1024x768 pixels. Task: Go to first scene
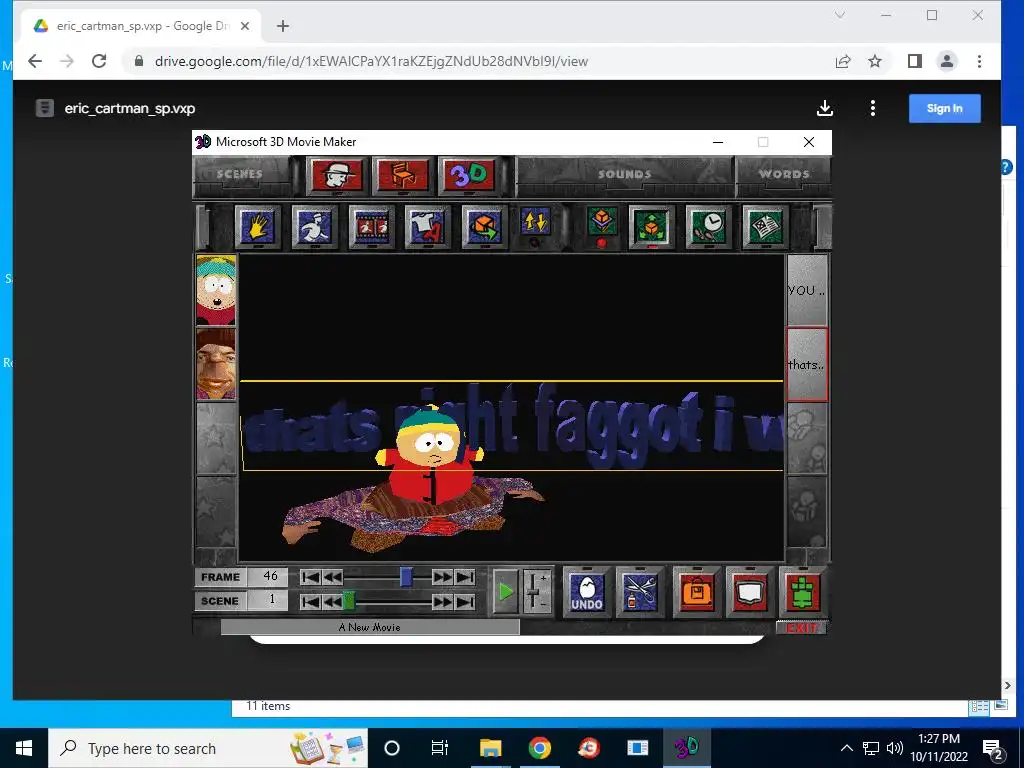(311, 601)
